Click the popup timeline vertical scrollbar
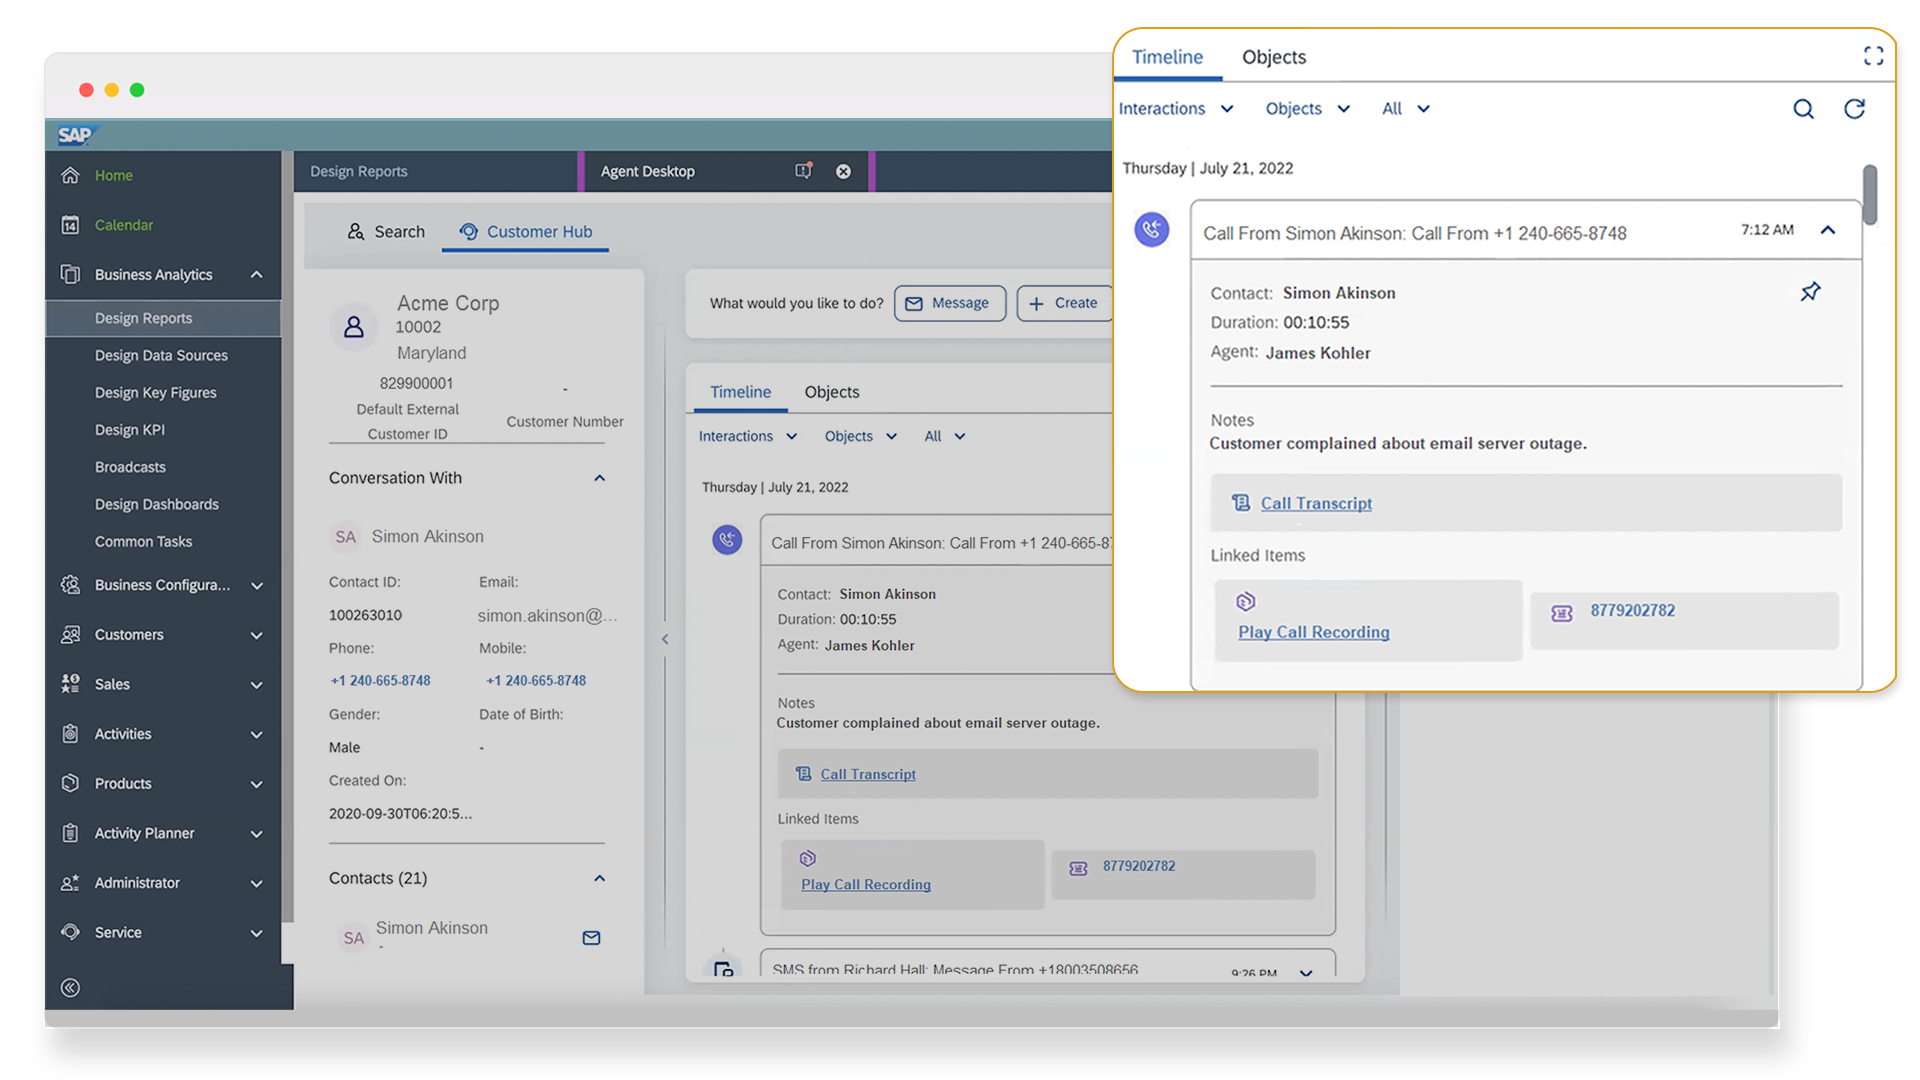This screenshot has height=1080, width=1920. (x=1869, y=195)
